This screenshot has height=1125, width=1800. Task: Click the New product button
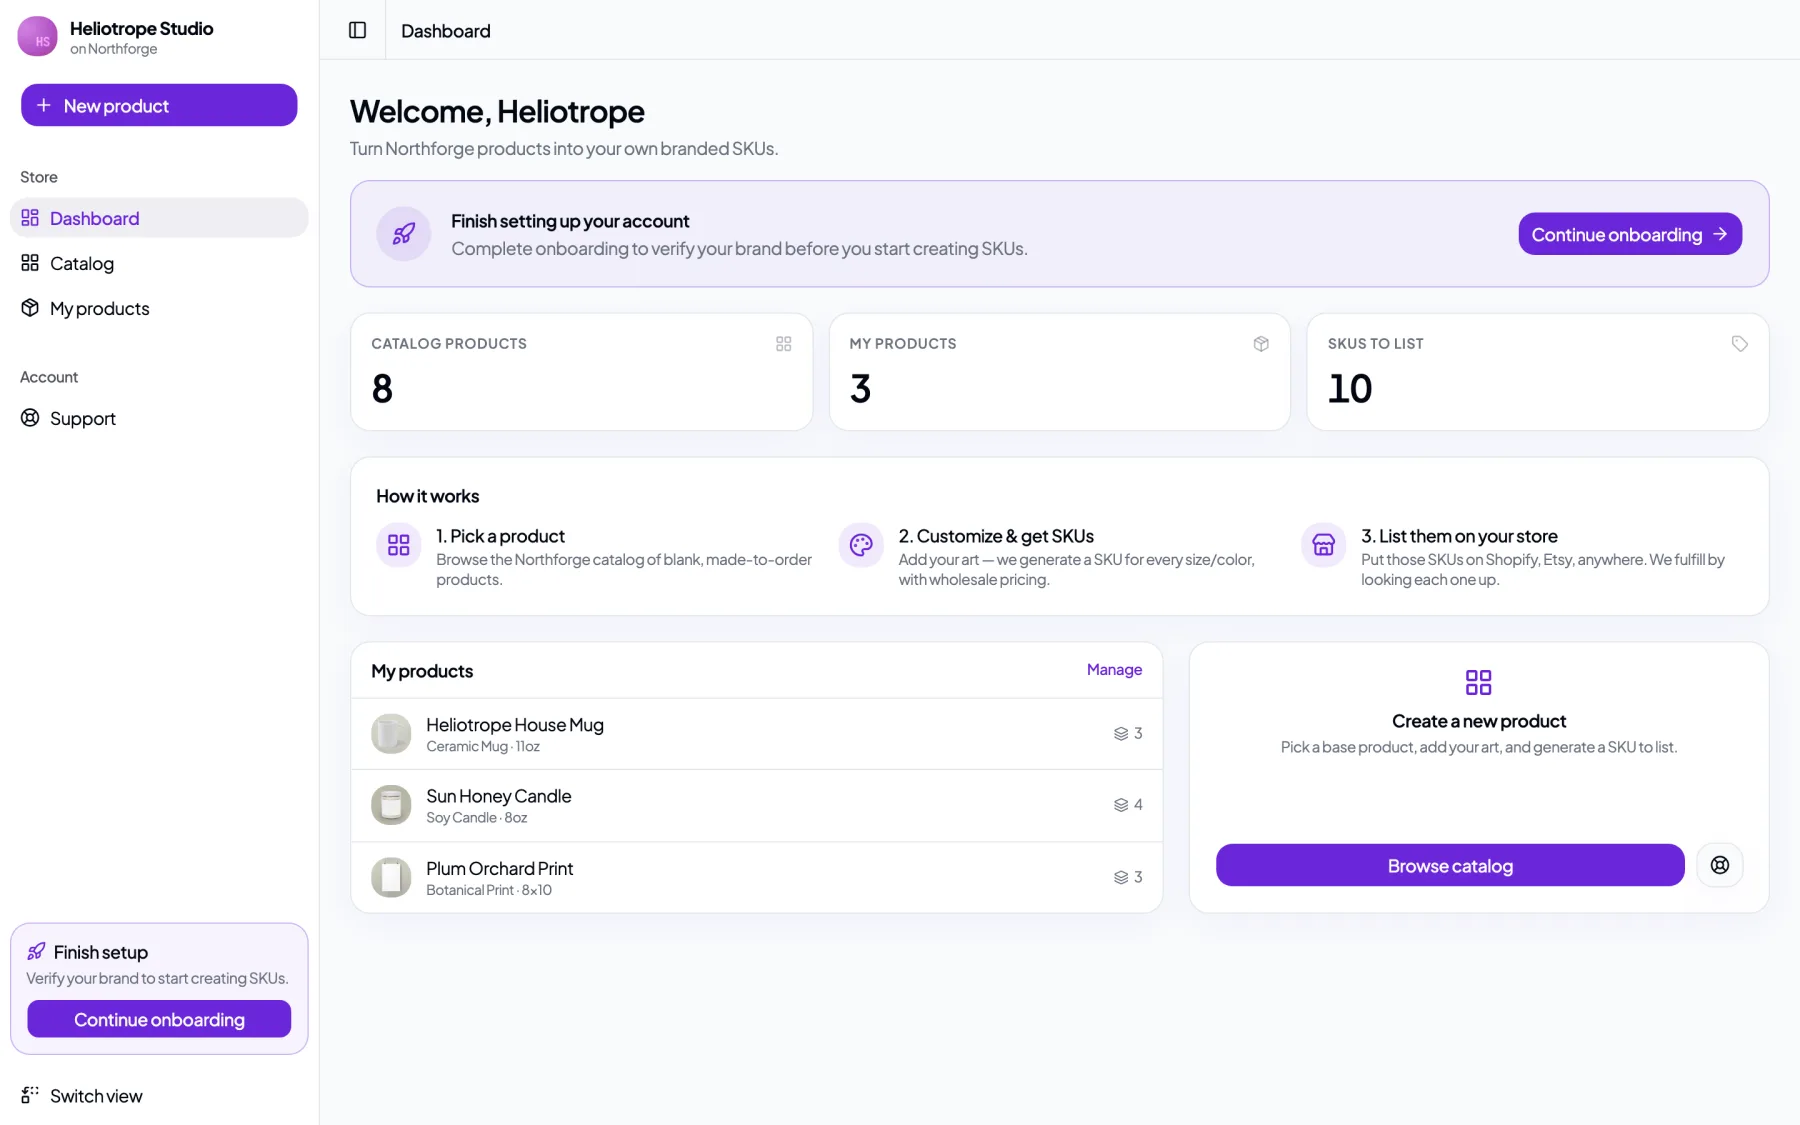(x=159, y=105)
